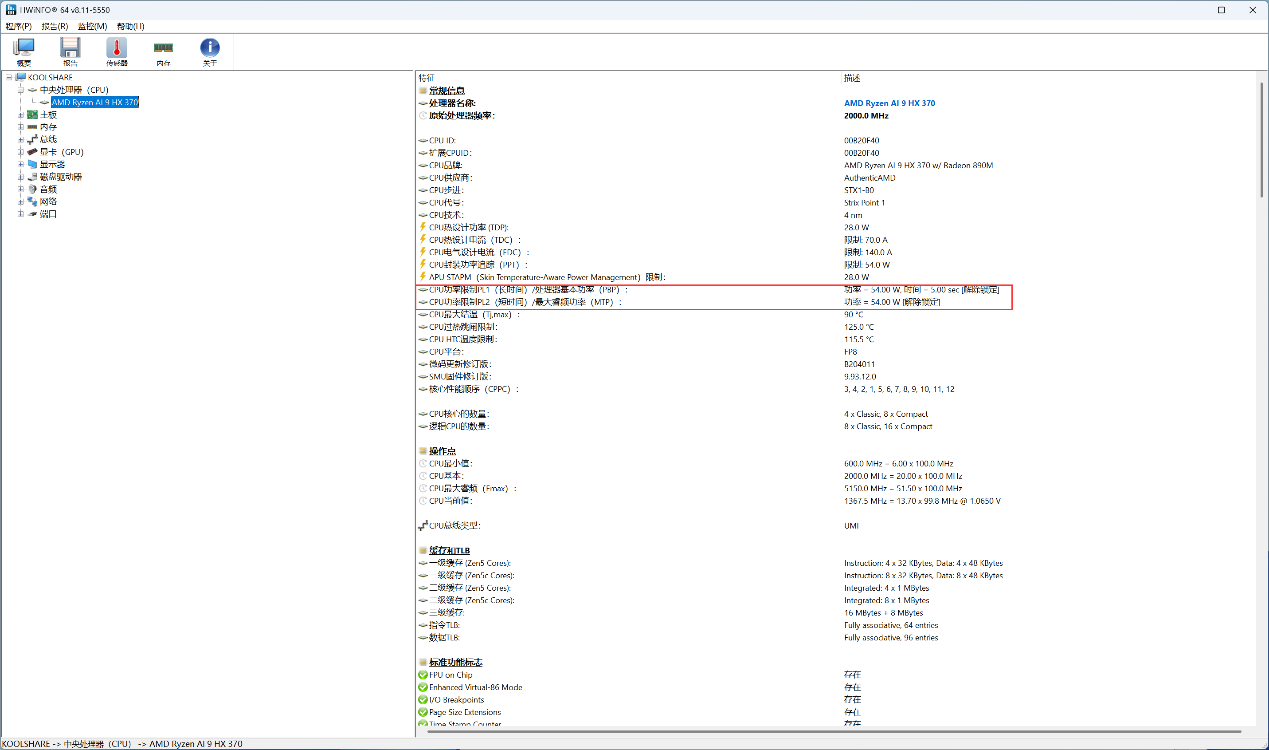
Task: Open the 监控(M) menu
Action: click(93, 26)
